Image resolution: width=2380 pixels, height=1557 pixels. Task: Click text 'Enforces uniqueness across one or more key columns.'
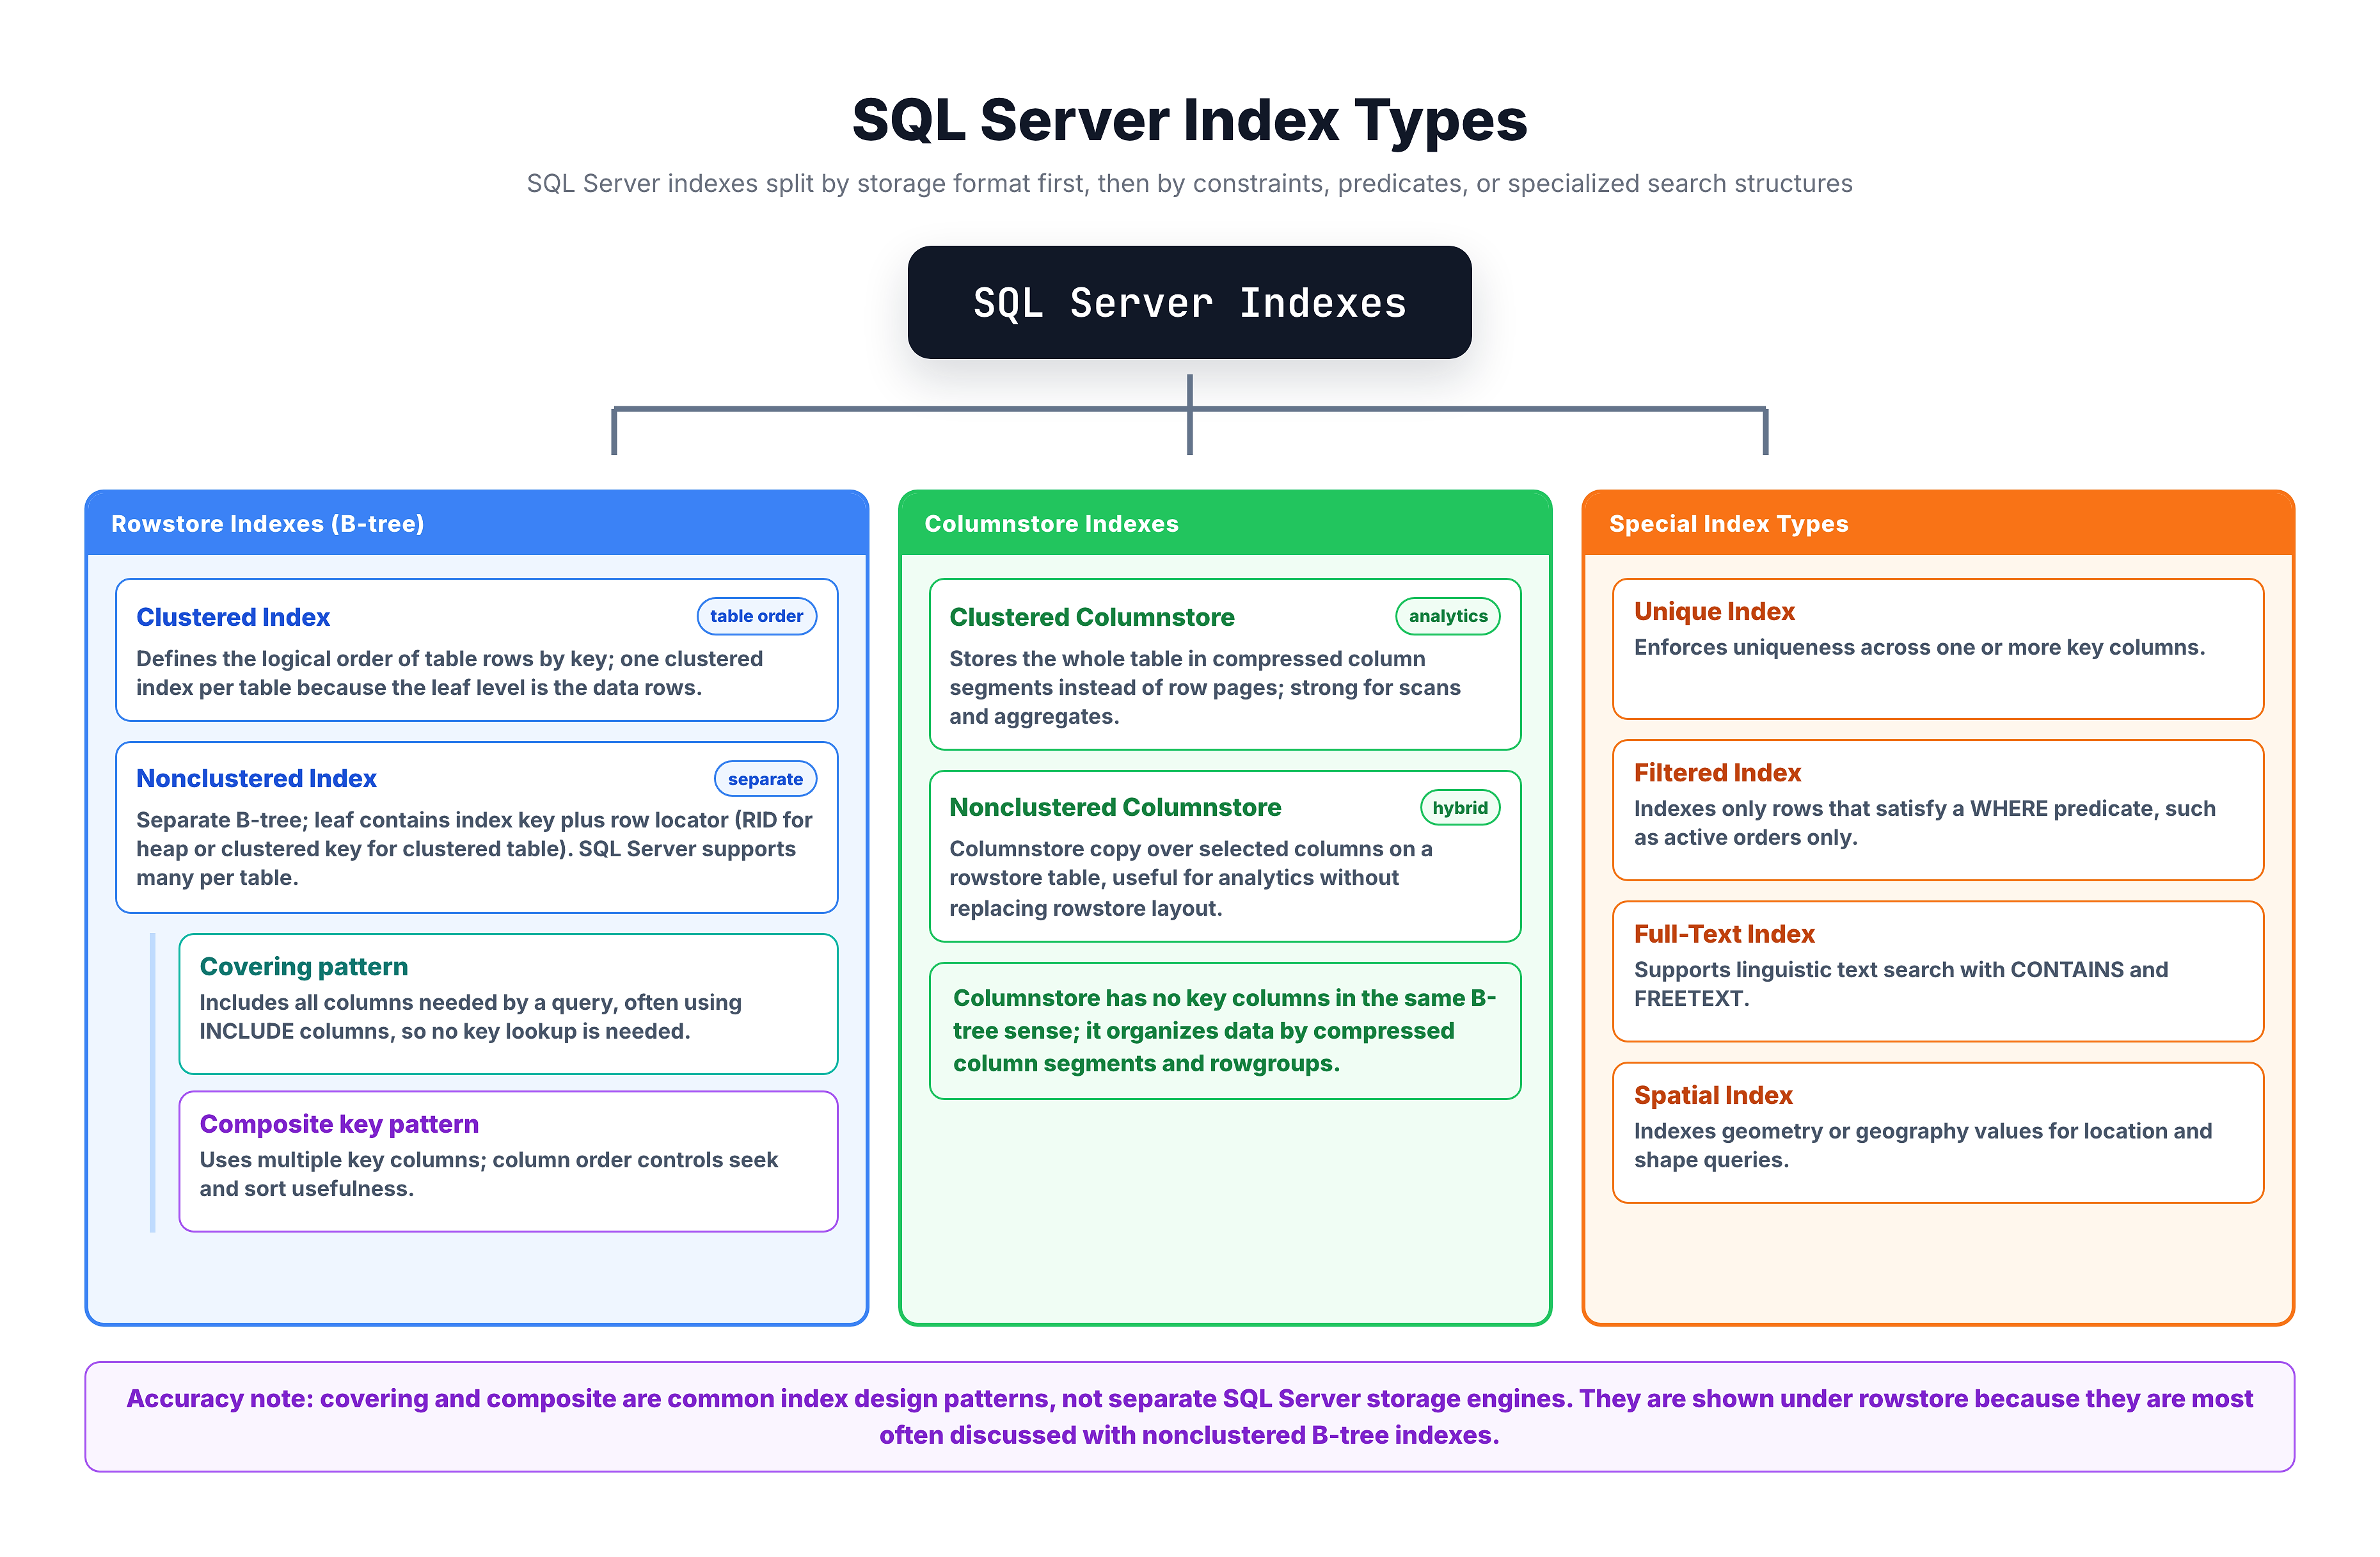[1919, 647]
